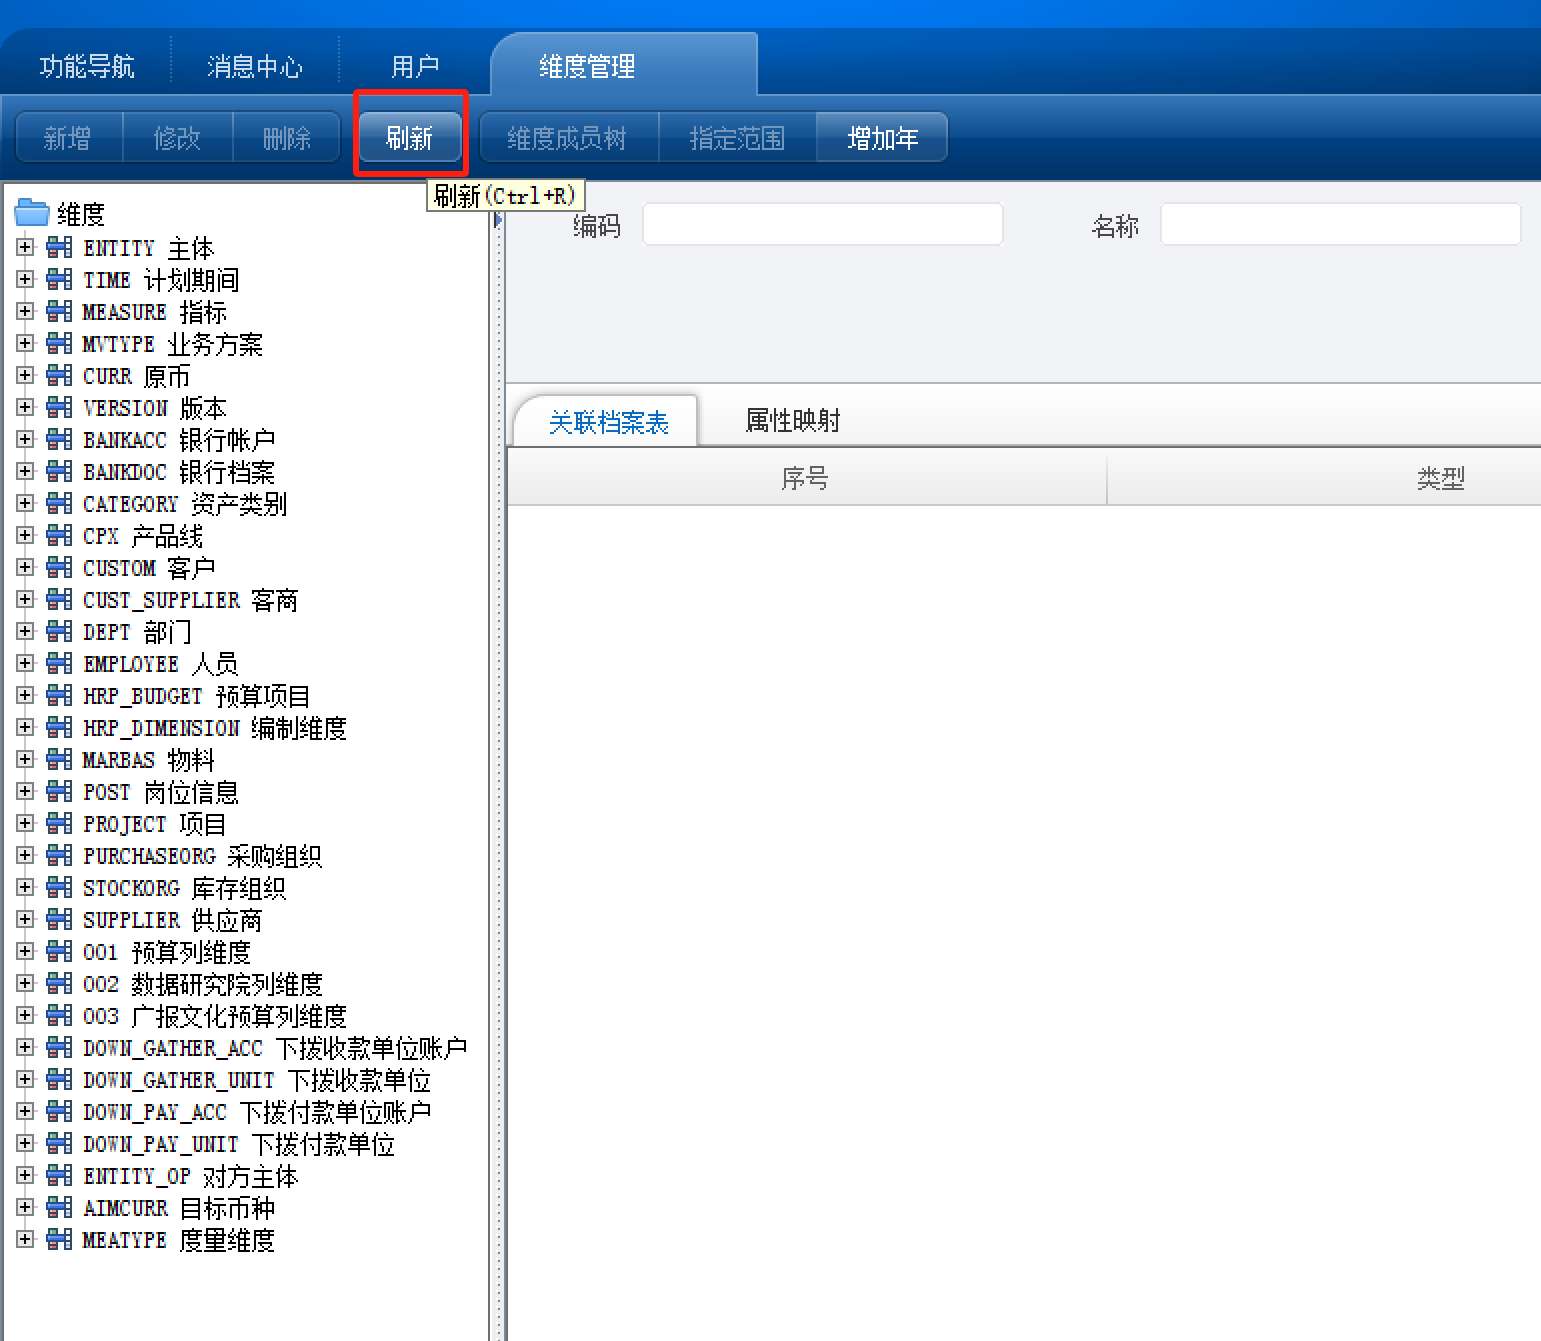
Task: Open the 功能导航 tab
Action: [87, 66]
